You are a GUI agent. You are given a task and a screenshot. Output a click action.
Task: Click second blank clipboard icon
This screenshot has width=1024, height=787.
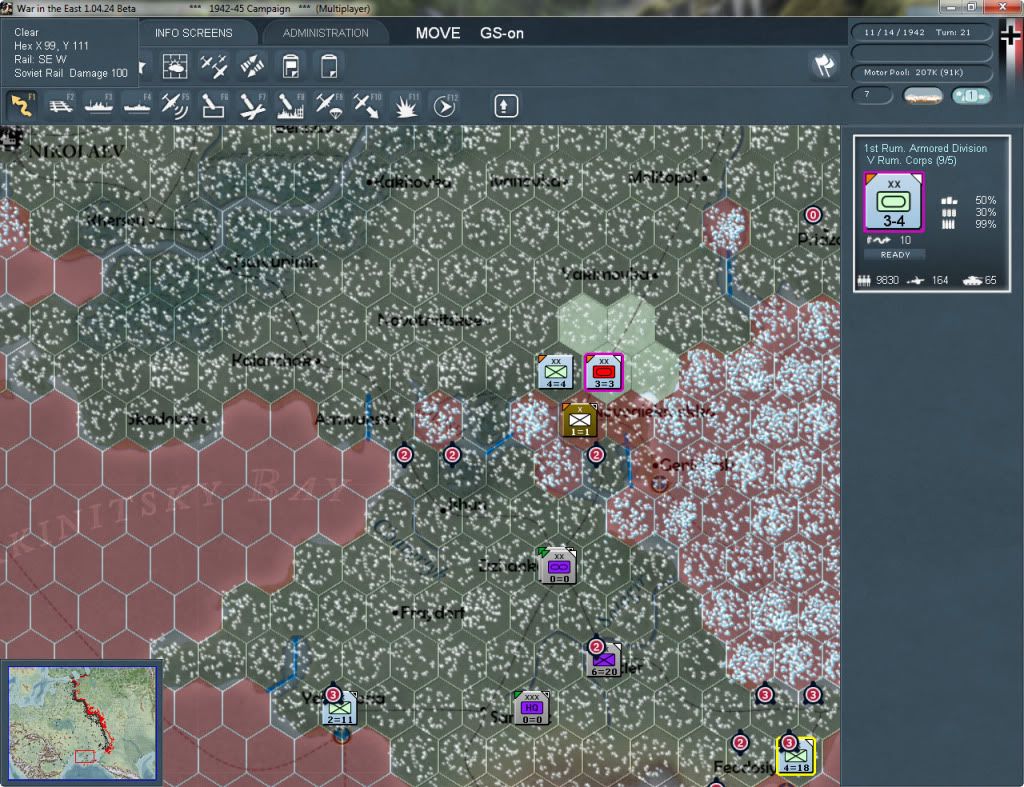point(329,66)
